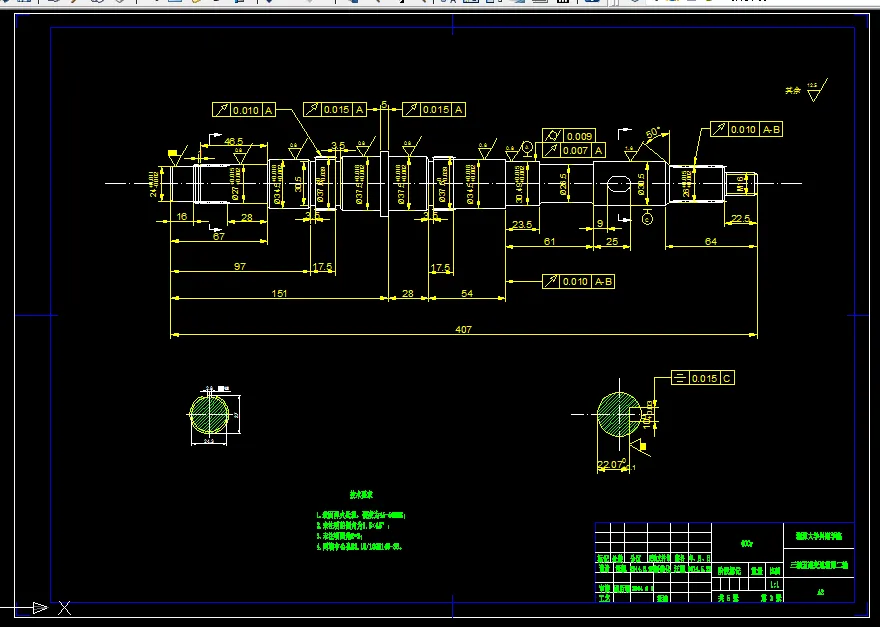This screenshot has height=627, width=880.
Task: Select the 其余 surface roughness symbol
Action: click(806, 91)
